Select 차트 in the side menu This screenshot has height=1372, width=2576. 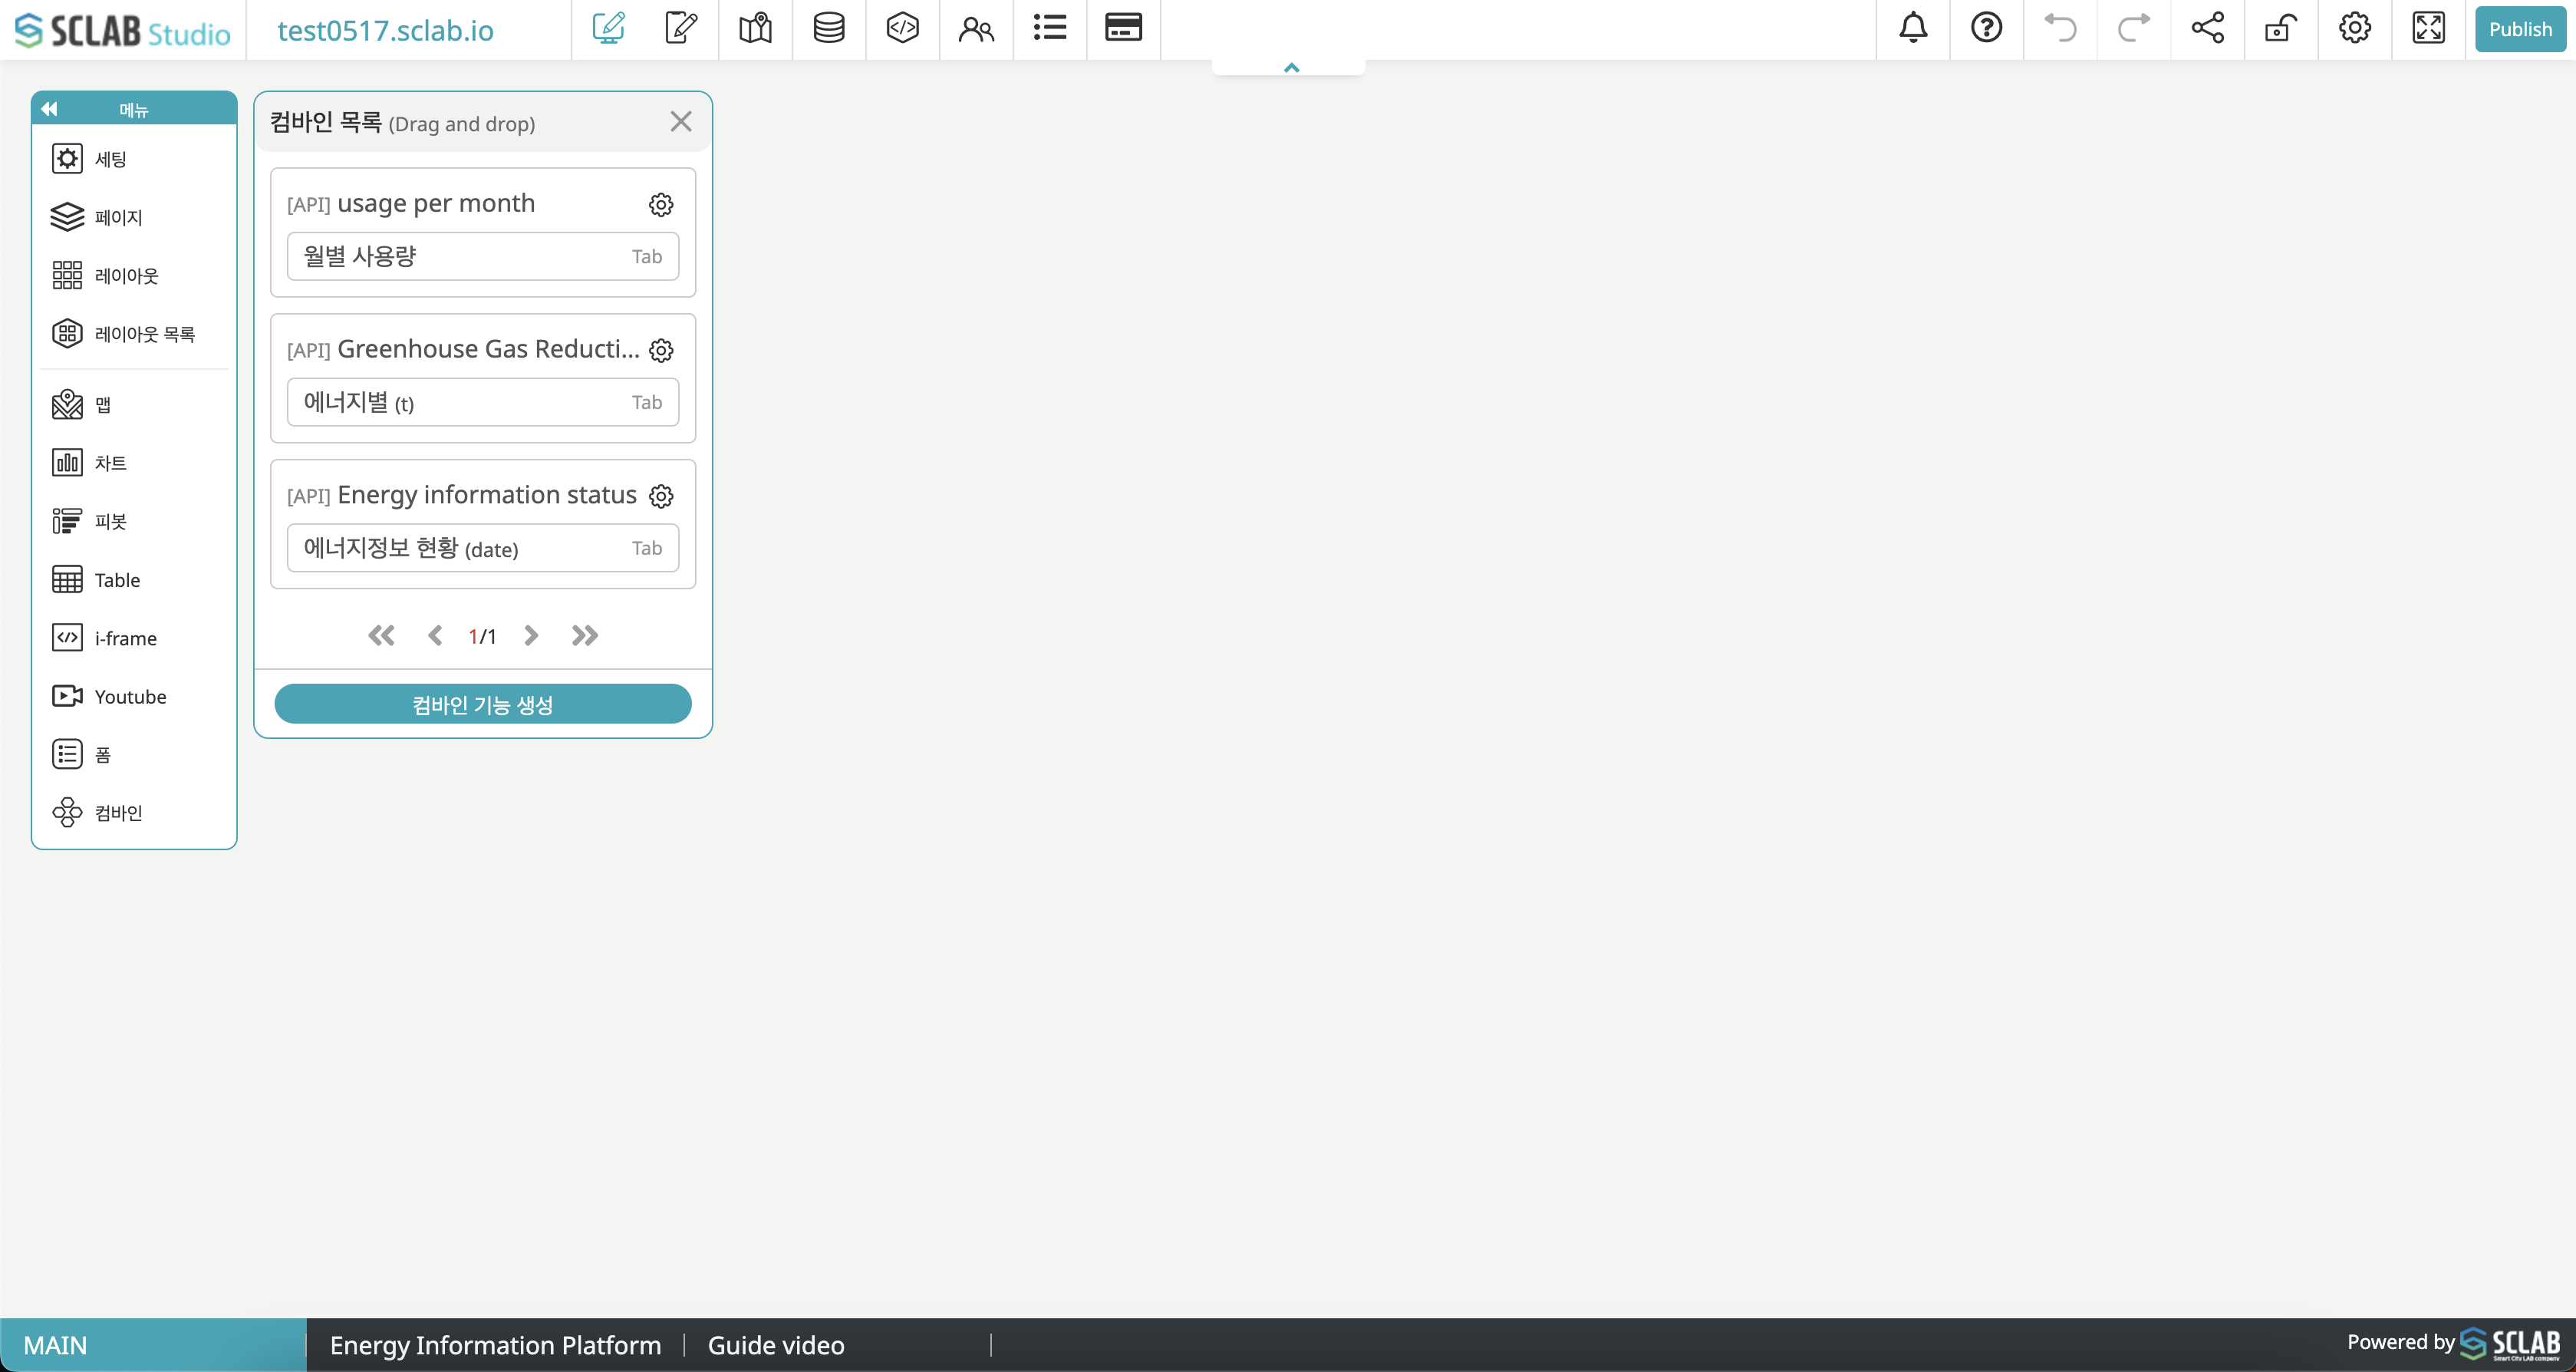click(134, 462)
